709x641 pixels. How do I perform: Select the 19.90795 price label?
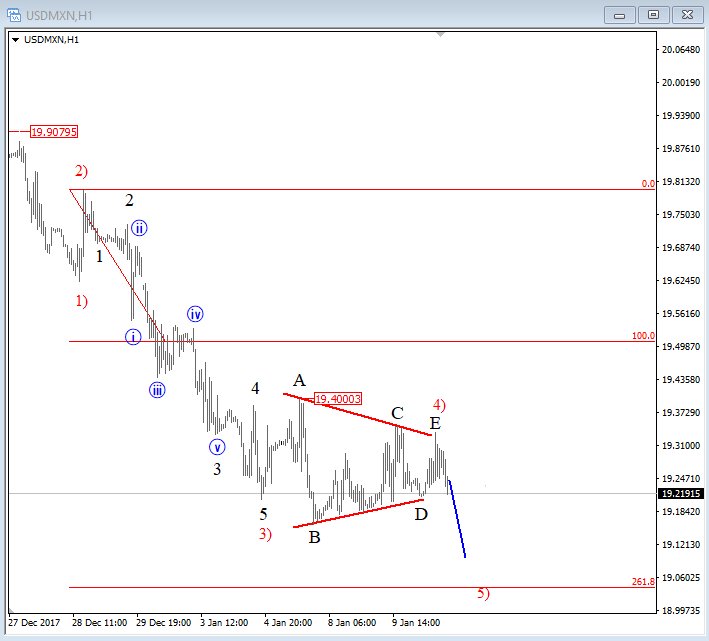pos(54,132)
